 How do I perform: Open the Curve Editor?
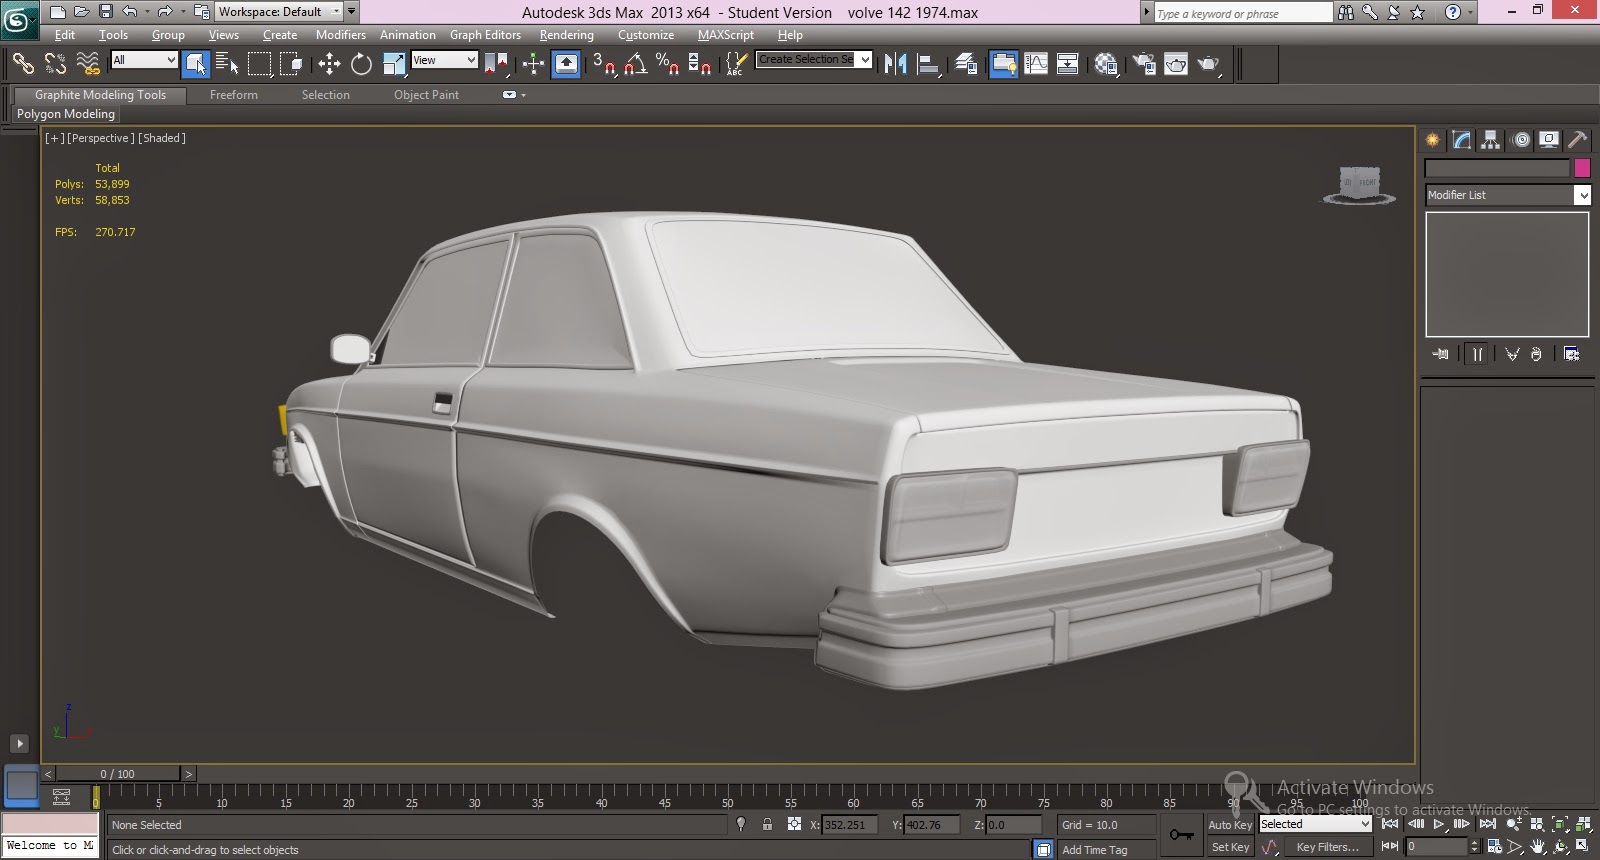(1036, 64)
